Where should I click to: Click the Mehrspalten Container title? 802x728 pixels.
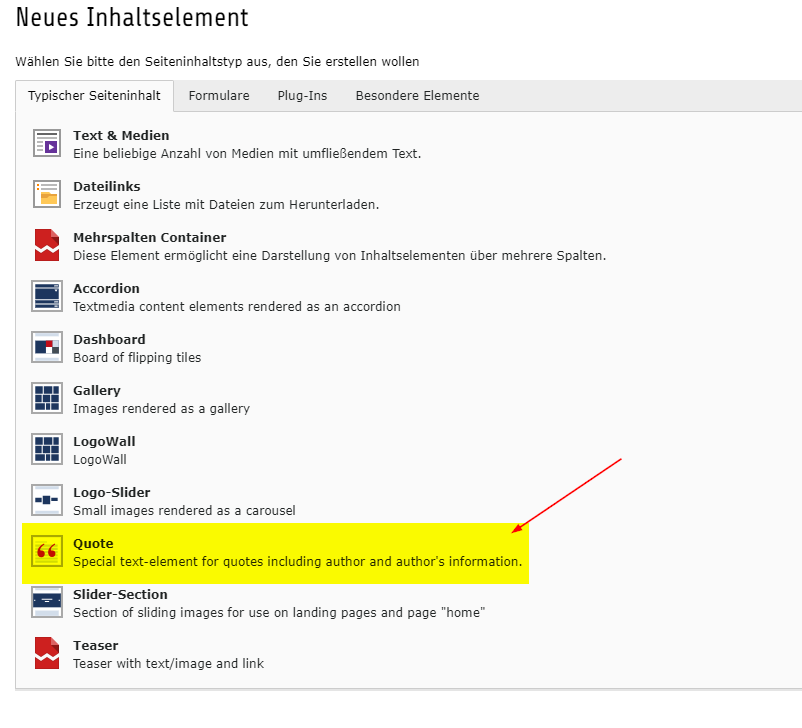[x=149, y=238]
